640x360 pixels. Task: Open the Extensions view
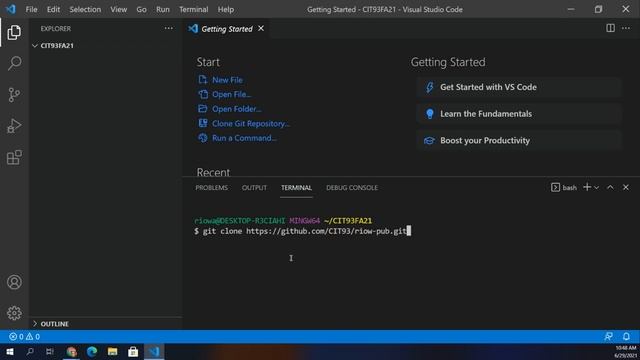click(x=14, y=157)
